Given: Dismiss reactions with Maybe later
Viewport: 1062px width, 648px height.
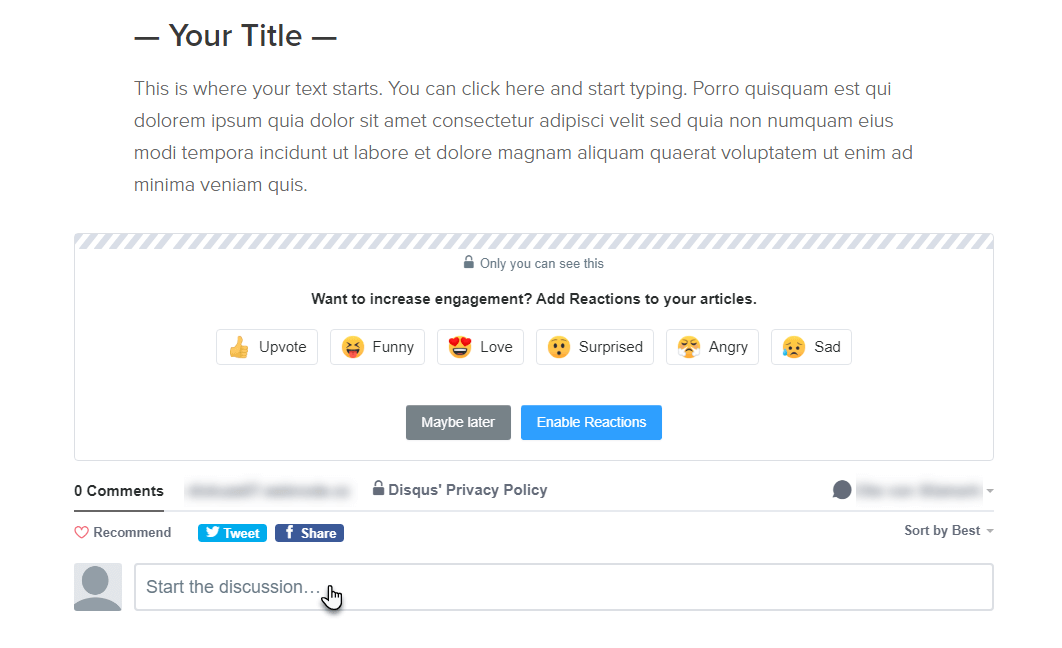Looking at the screenshot, I should tap(458, 422).
